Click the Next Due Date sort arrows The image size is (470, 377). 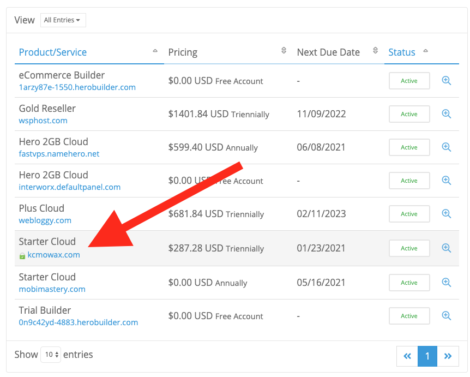pos(375,50)
